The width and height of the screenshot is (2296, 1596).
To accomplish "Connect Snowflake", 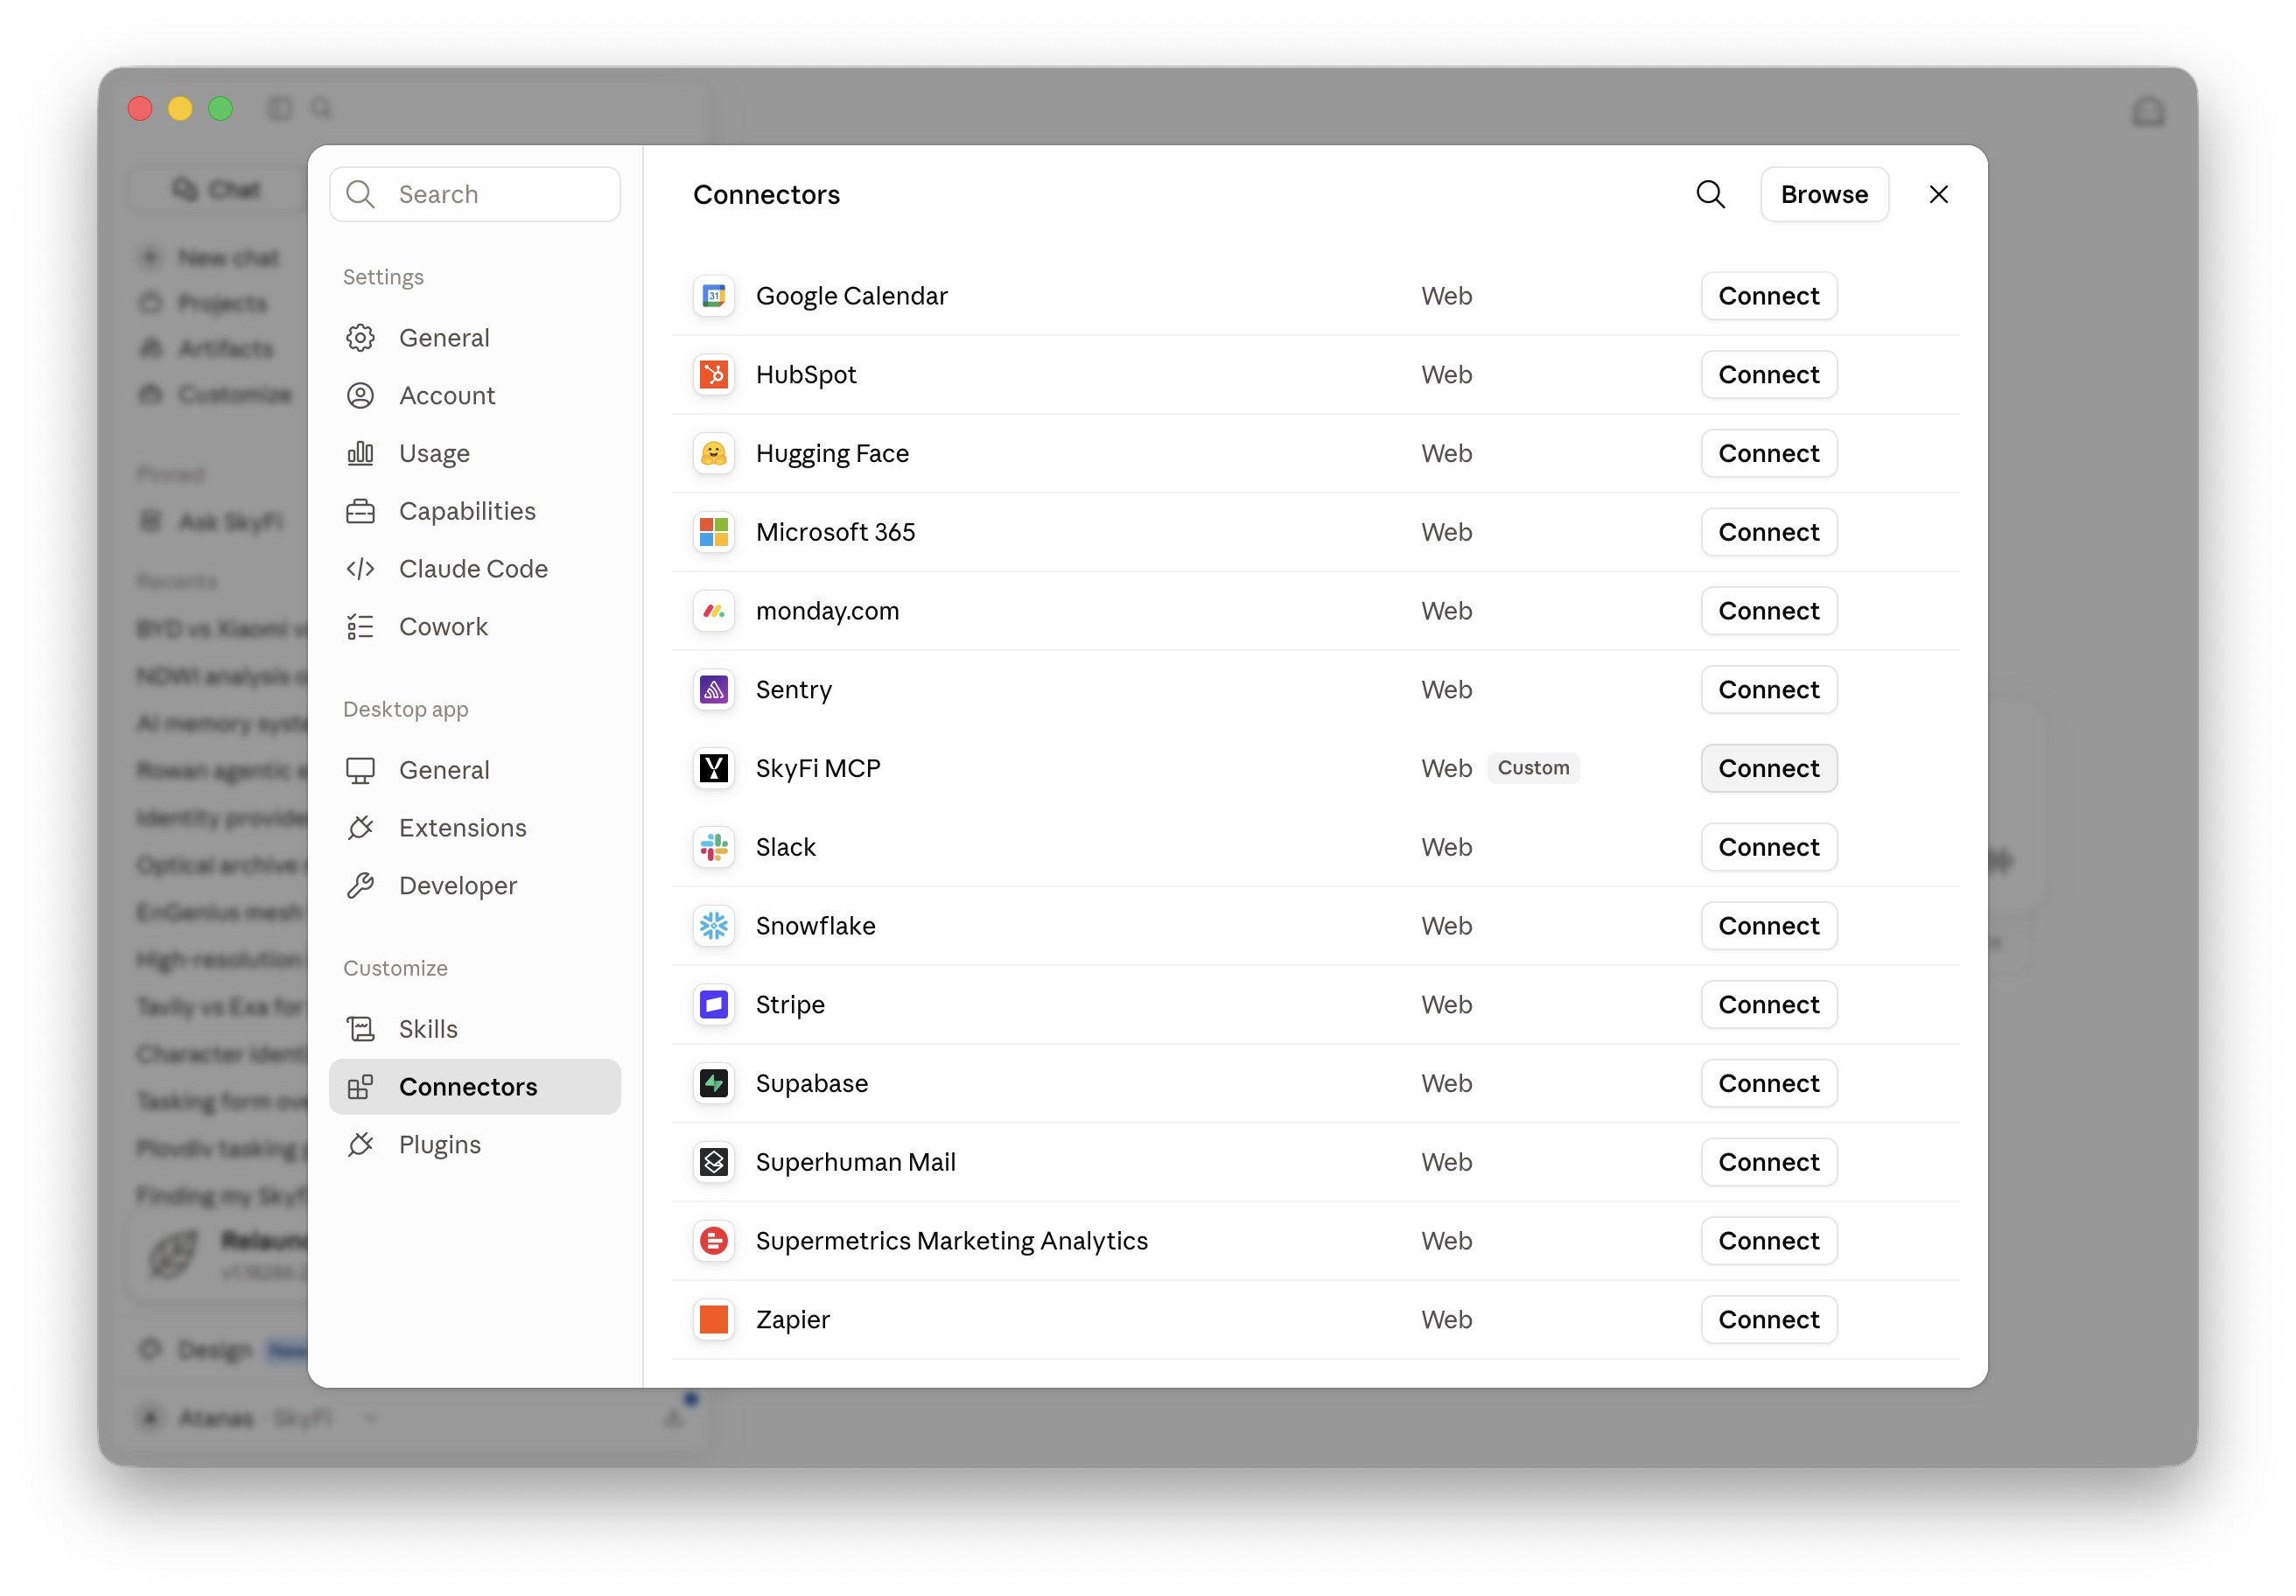I will pyautogui.click(x=1768, y=926).
